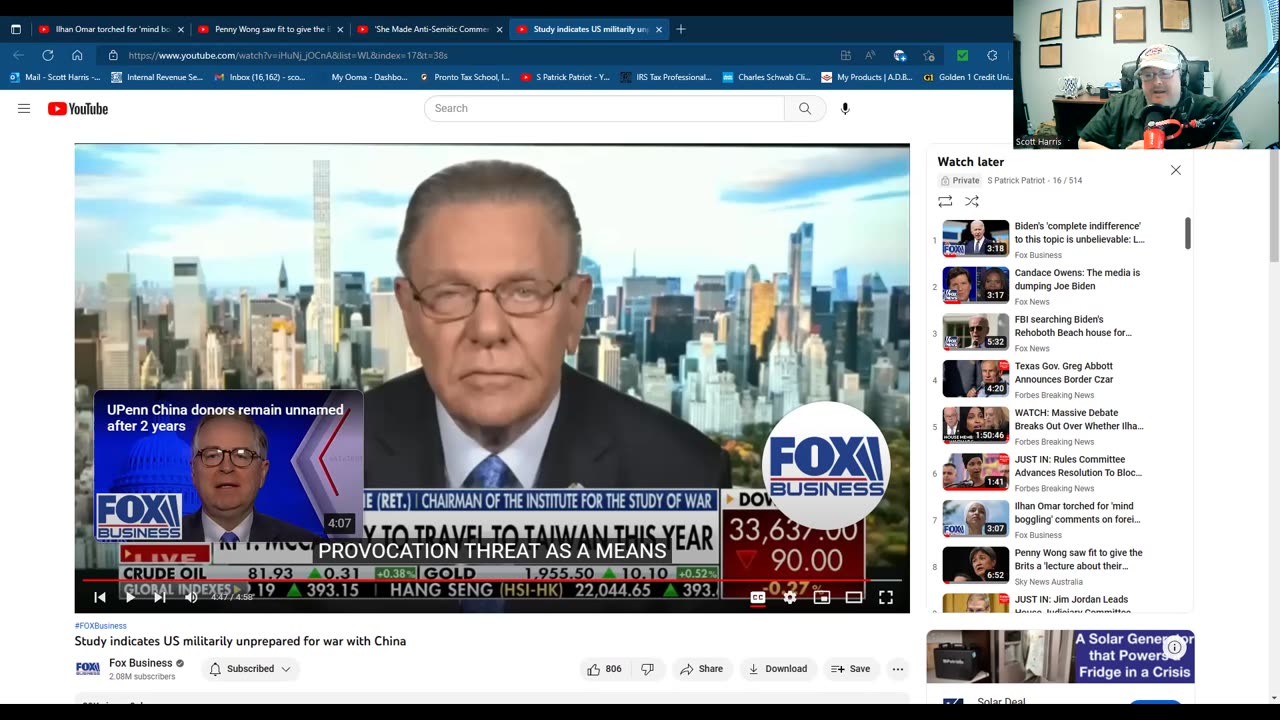
Task: Open the #FOXBusiness hashtag link
Action: coord(100,626)
